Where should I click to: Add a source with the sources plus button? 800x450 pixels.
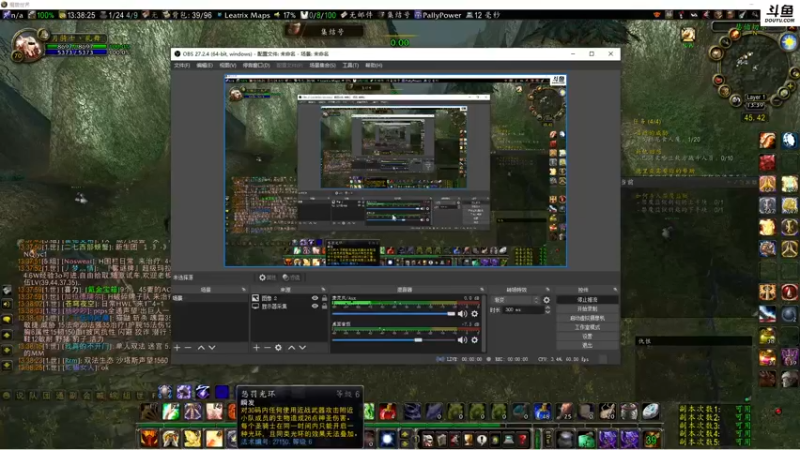coord(256,347)
